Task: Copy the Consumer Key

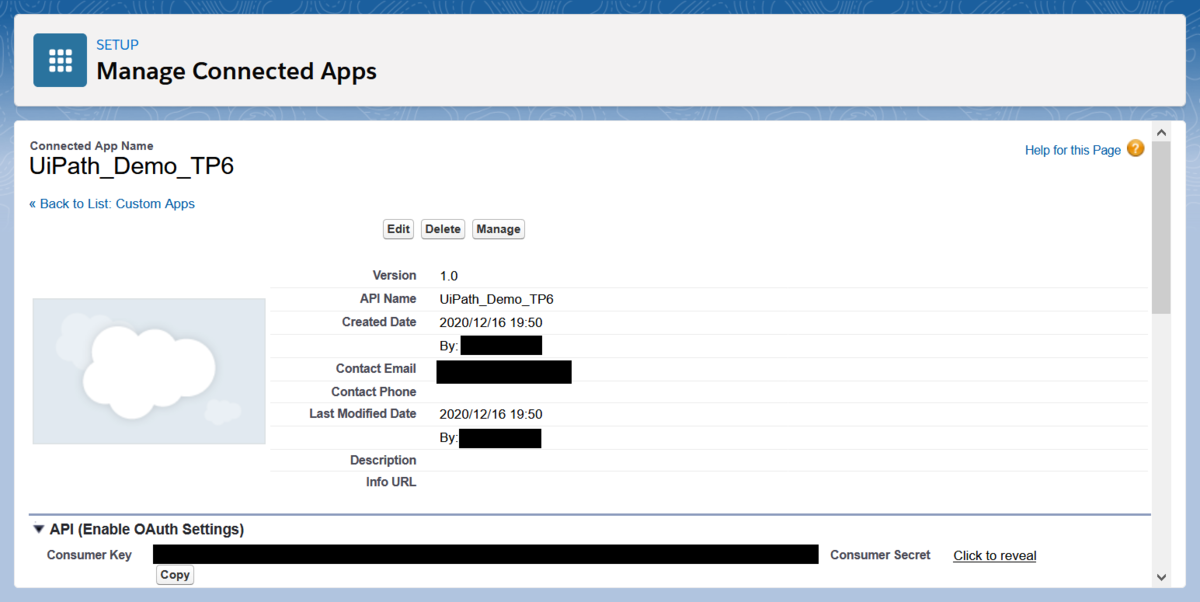Action: pos(175,575)
